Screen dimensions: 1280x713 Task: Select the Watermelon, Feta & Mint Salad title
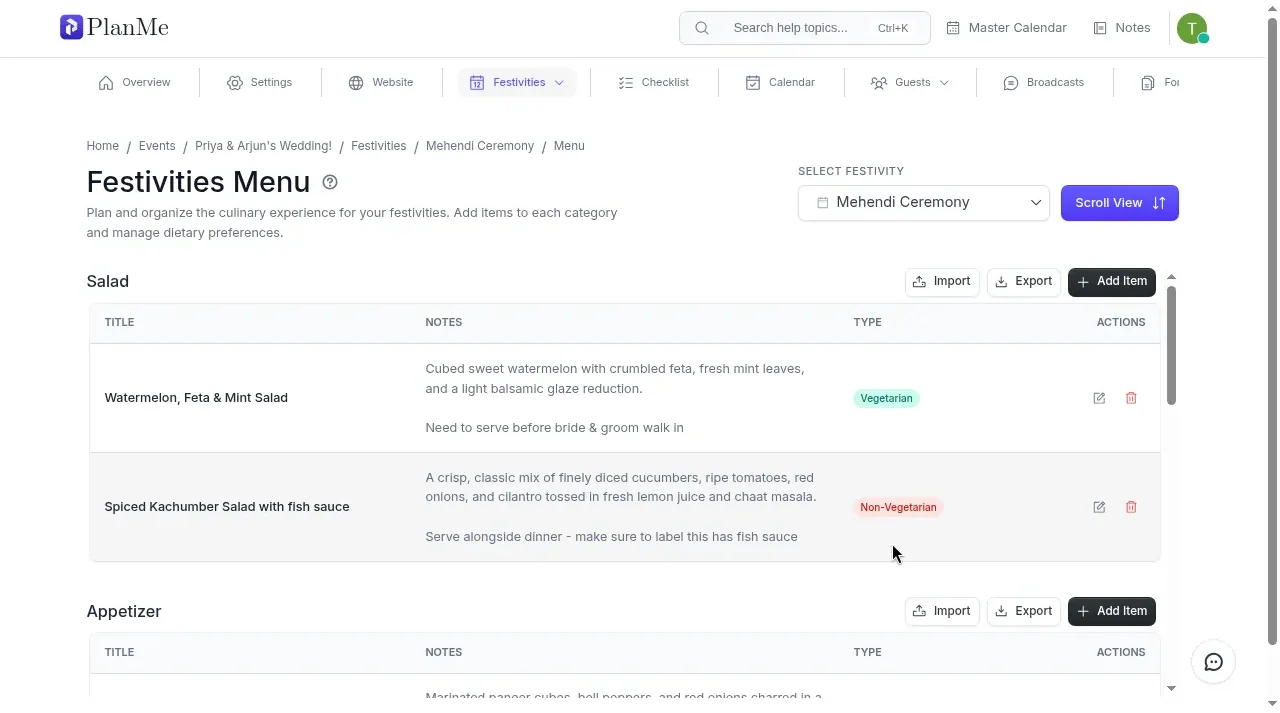(x=196, y=398)
